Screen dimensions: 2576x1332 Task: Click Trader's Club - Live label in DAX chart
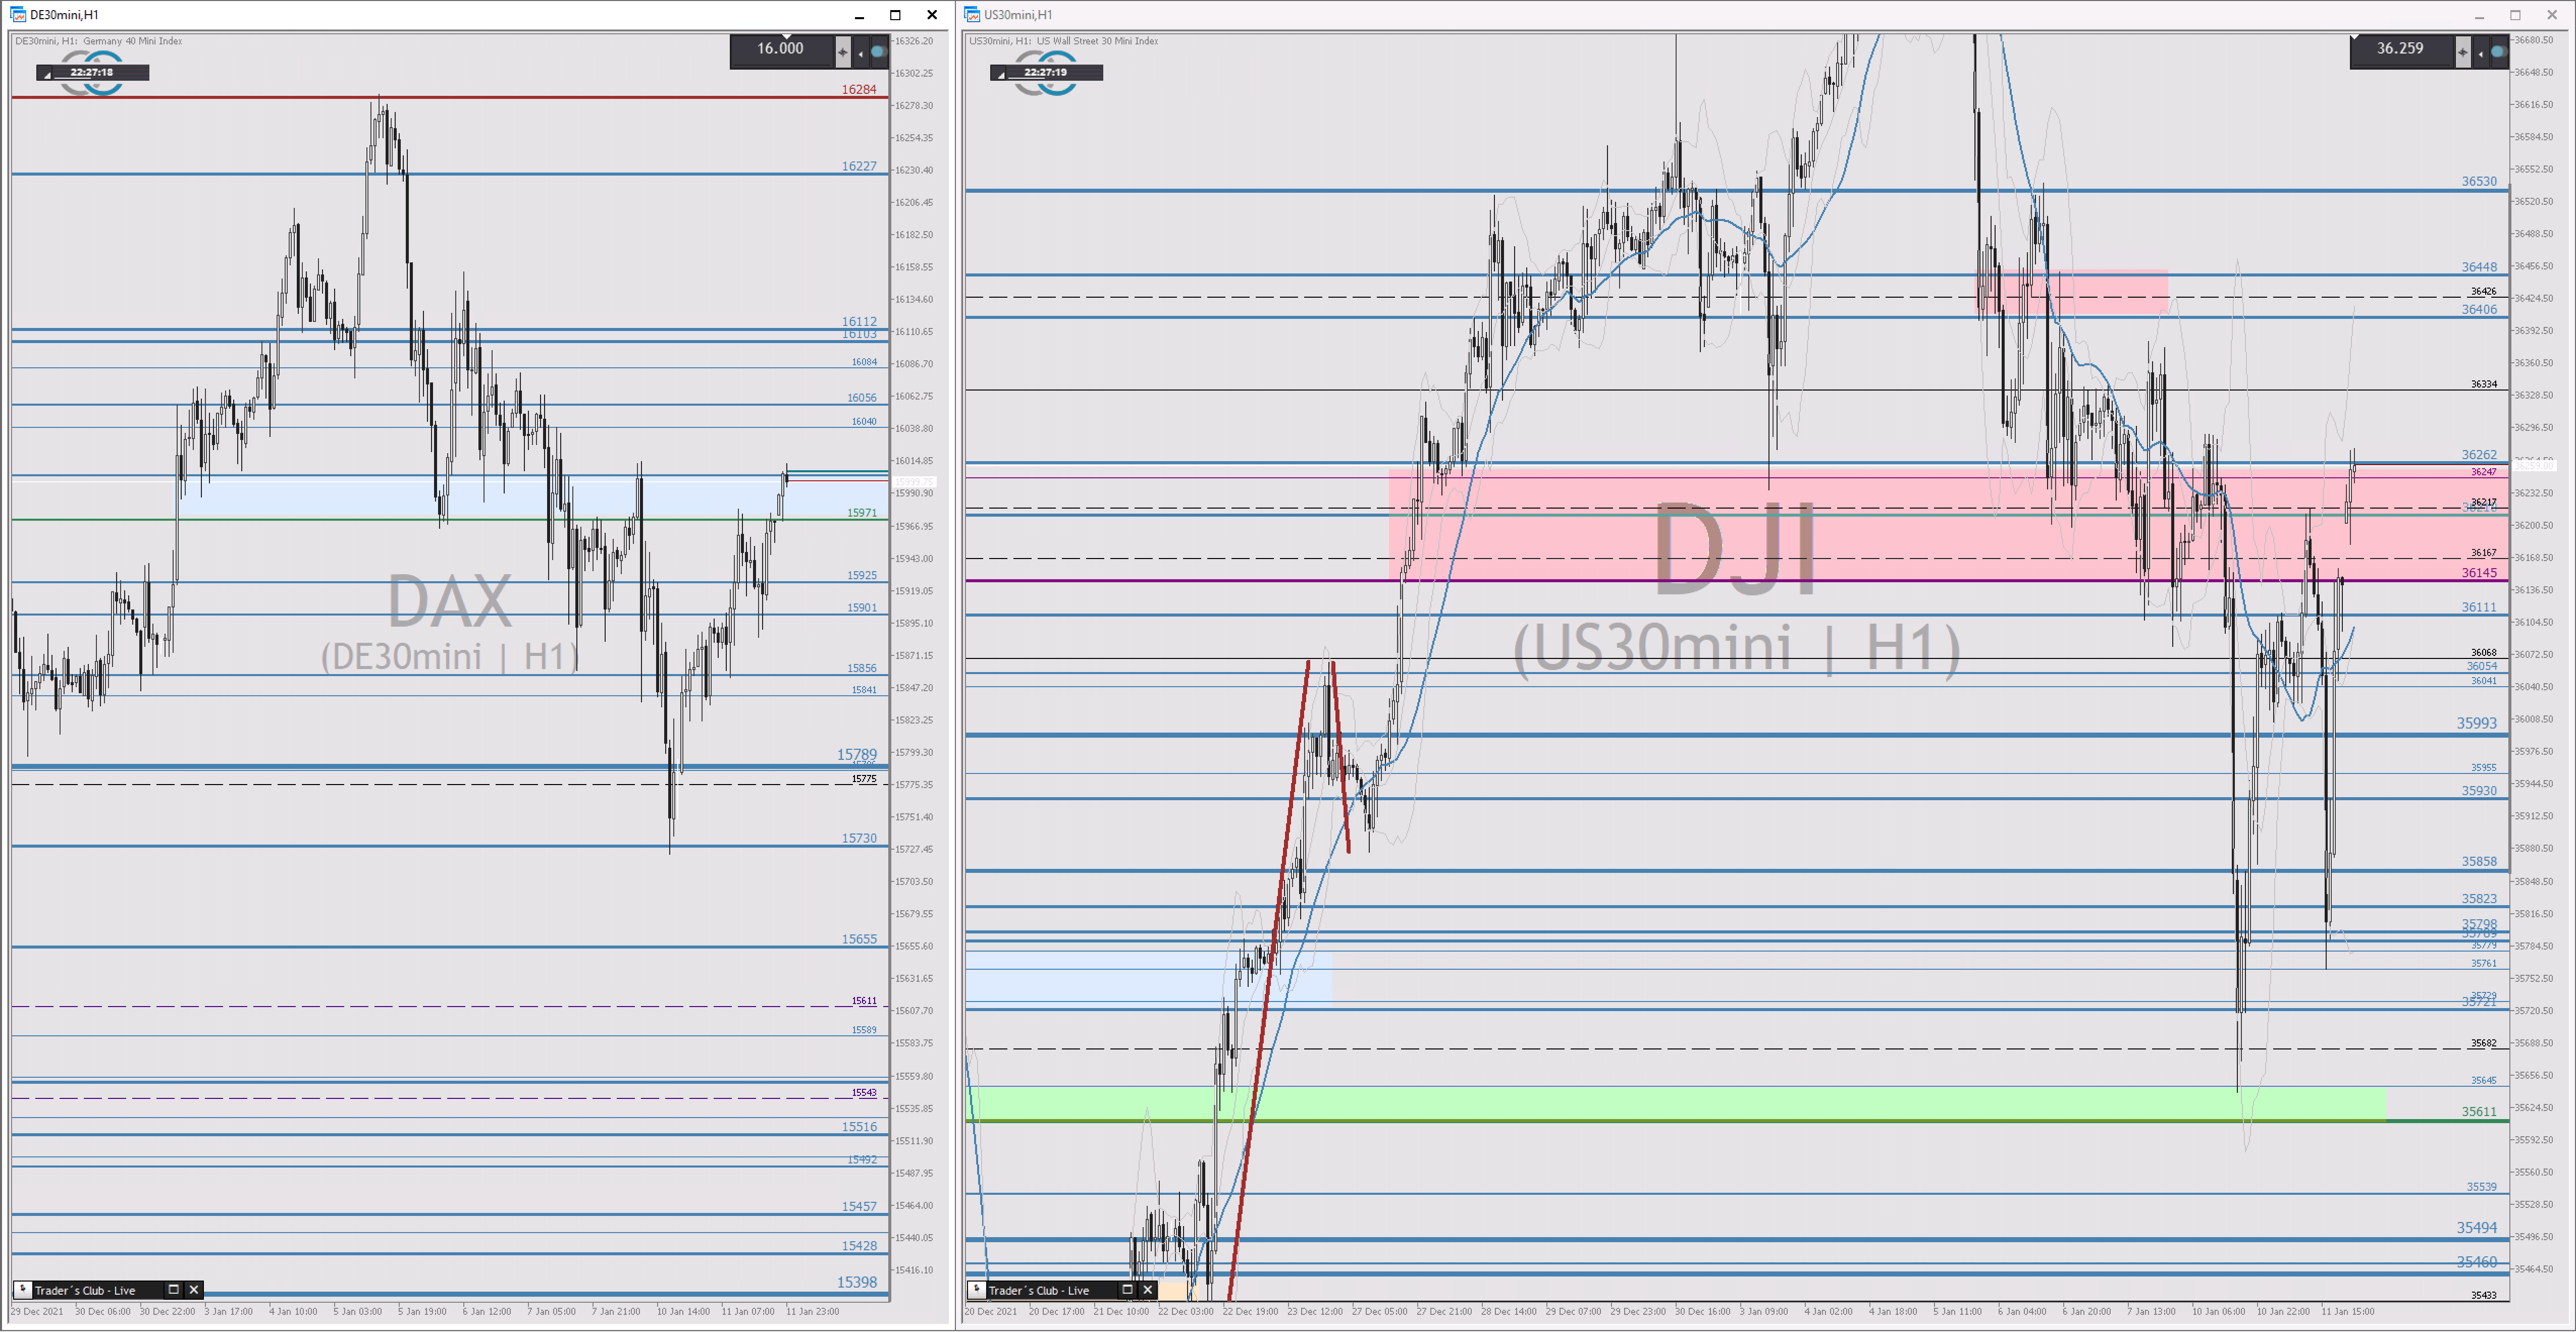[85, 1290]
